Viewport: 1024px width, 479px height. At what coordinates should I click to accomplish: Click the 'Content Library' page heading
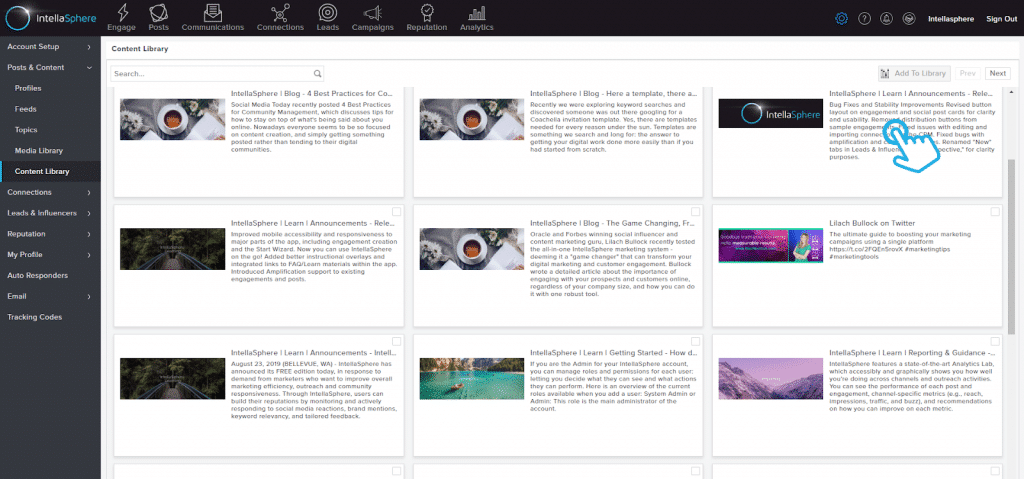point(140,49)
